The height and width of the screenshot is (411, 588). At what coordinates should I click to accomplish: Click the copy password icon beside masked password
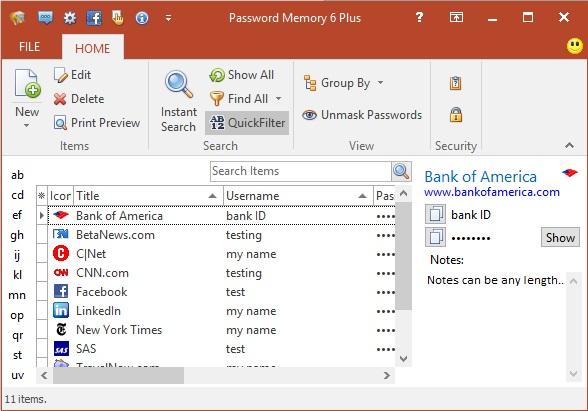click(x=435, y=237)
